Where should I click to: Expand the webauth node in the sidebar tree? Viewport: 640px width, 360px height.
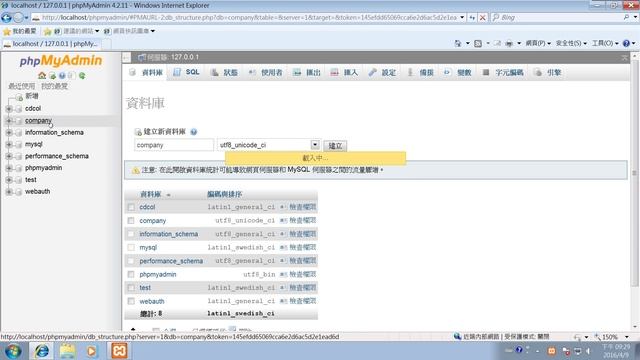pos(9,192)
